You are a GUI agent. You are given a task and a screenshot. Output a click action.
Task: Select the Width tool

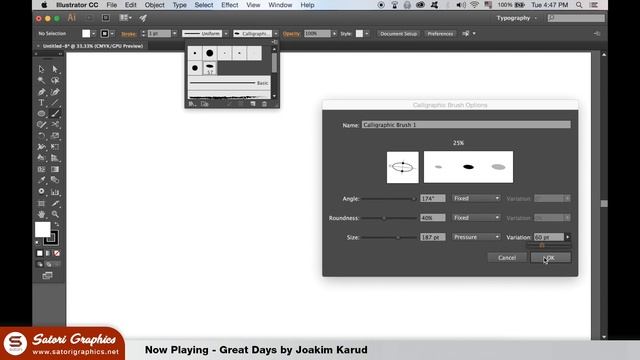41,147
